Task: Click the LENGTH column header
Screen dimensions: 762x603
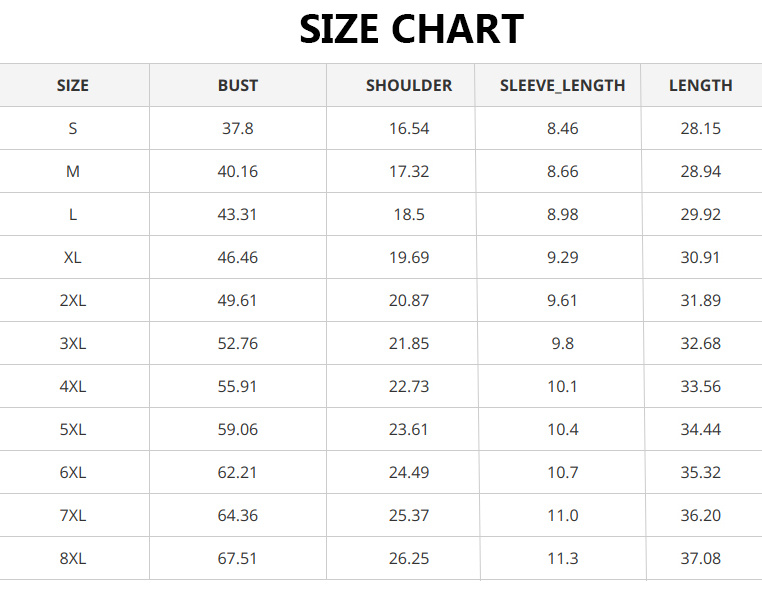Action: tap(700, 86)
